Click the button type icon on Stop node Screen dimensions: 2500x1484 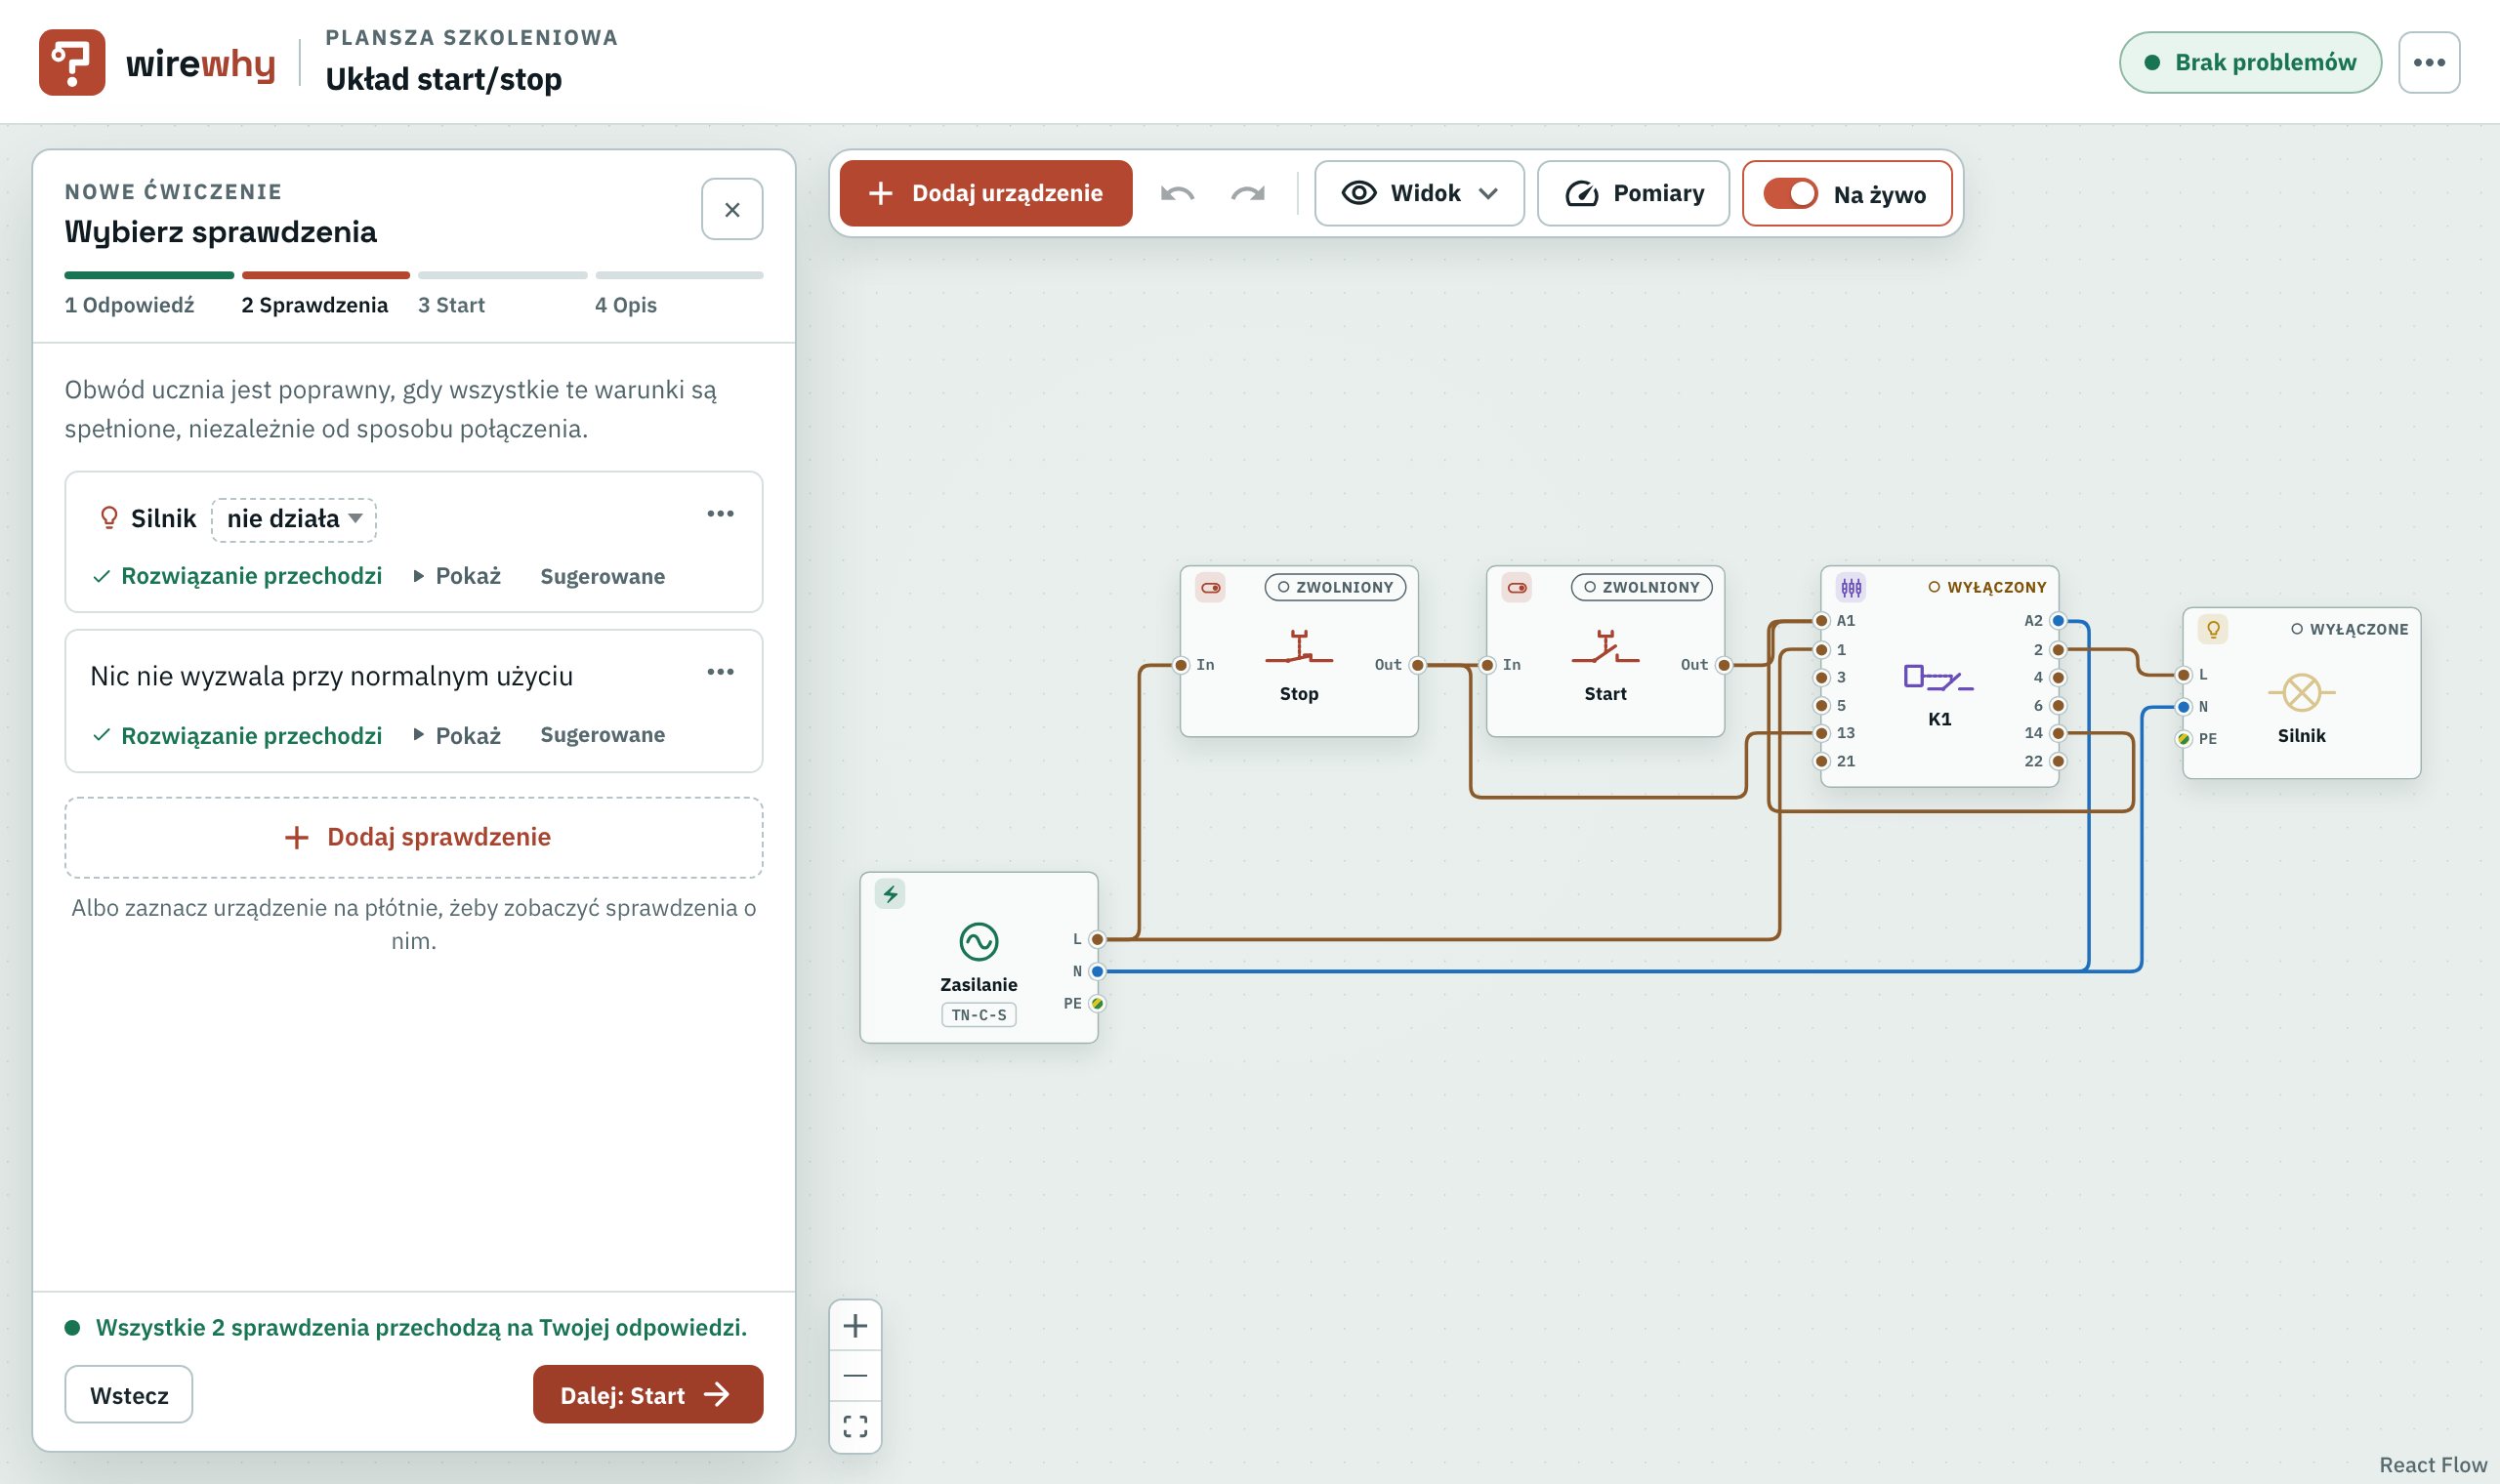pyautogui.click(x=1210, y=587)
